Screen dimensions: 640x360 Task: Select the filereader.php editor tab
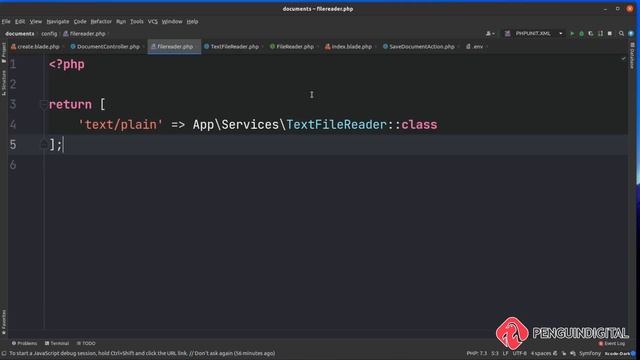click(x=174, y=47)
